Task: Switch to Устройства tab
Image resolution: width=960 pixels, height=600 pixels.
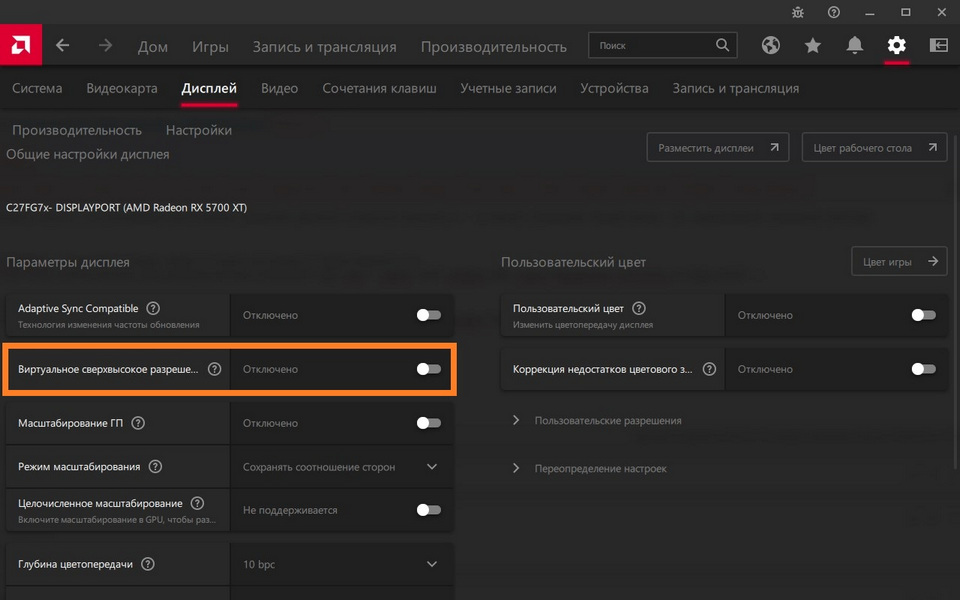Action: coord(614,88)
